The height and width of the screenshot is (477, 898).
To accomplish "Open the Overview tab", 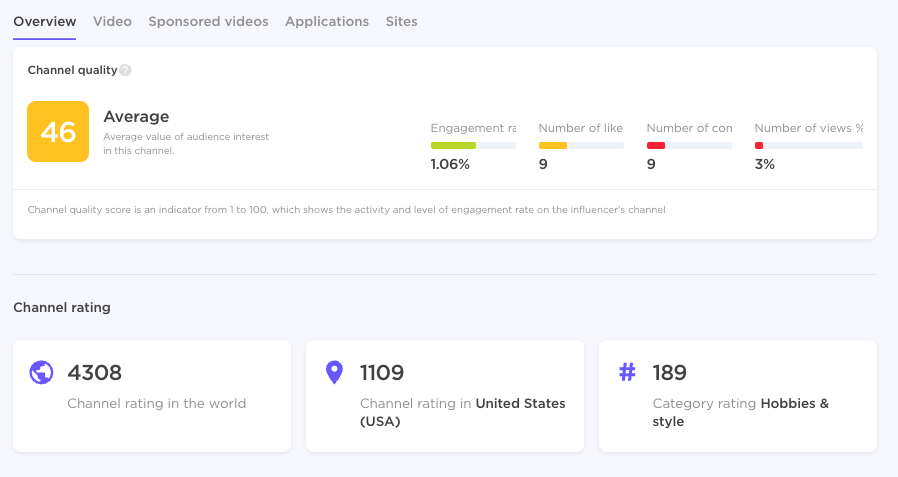I will pyautogui.click(x=45, y=21).
